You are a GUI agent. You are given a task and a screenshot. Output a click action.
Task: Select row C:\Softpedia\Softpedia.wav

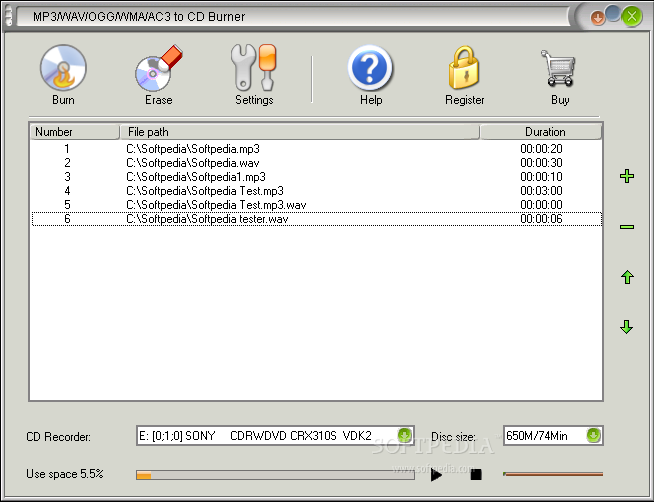317,163
